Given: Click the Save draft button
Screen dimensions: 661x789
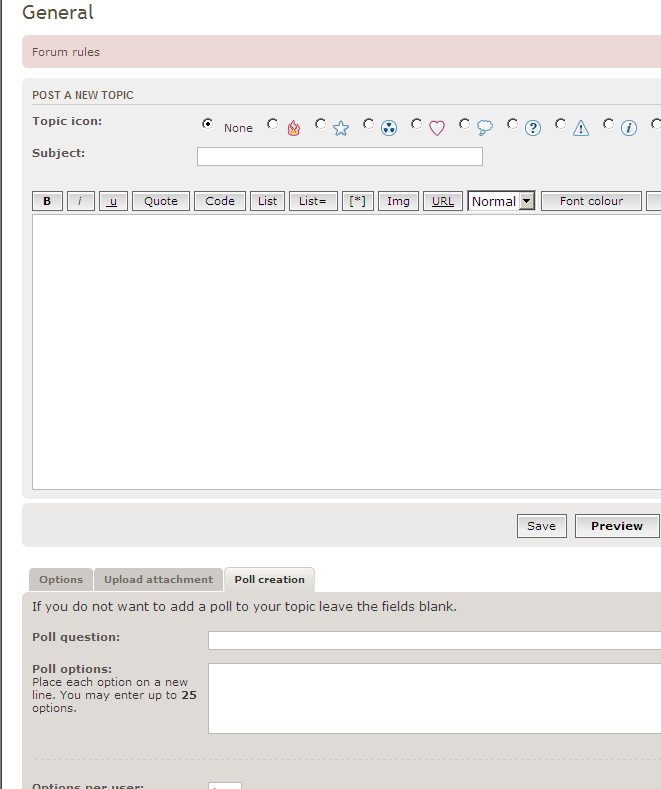Looking at the screenshot, I should click(x=541, y=526).
